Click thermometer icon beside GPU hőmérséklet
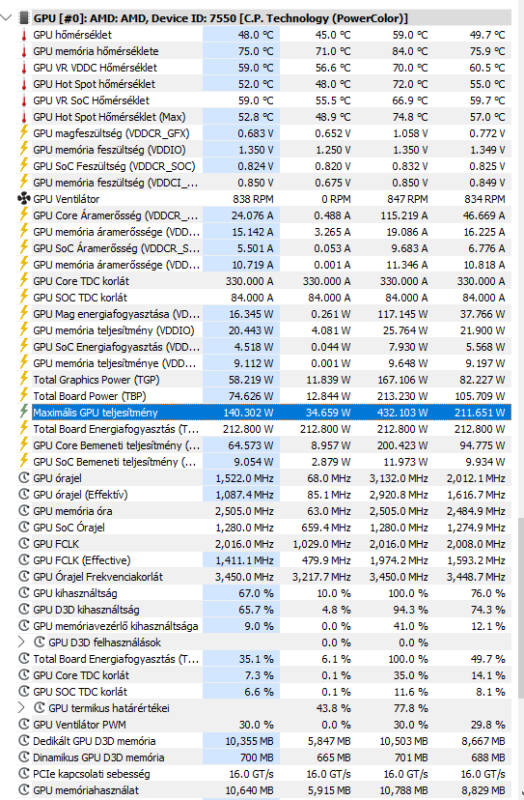524x800 pixels. click(23, 35)
